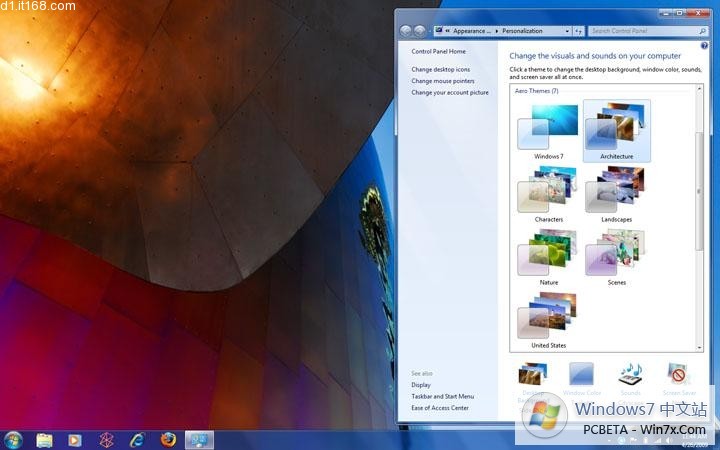Open Desktop Background settings icon
Viewport: 720px width, 450px height.
pos(533,374)
